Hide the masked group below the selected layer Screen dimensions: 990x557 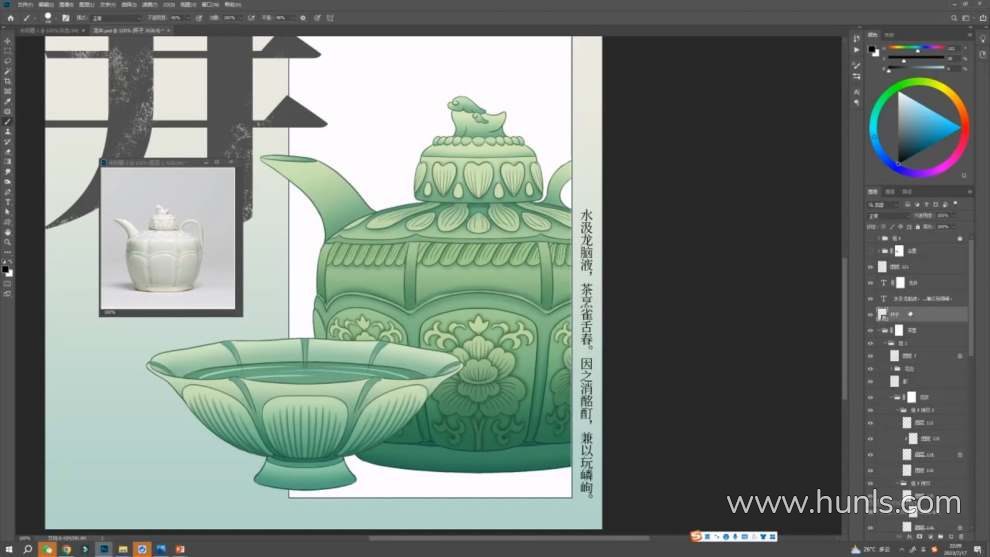point(871,330)
